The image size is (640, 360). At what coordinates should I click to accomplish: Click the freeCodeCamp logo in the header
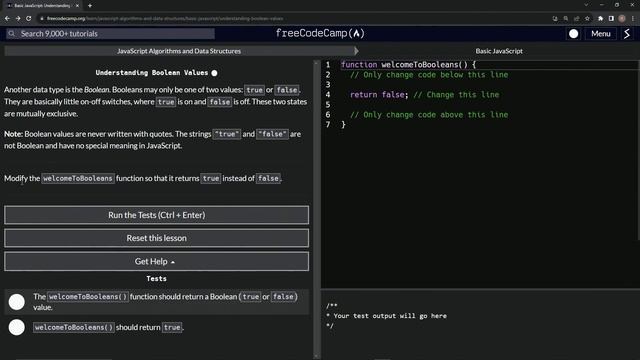click(320, 33)
